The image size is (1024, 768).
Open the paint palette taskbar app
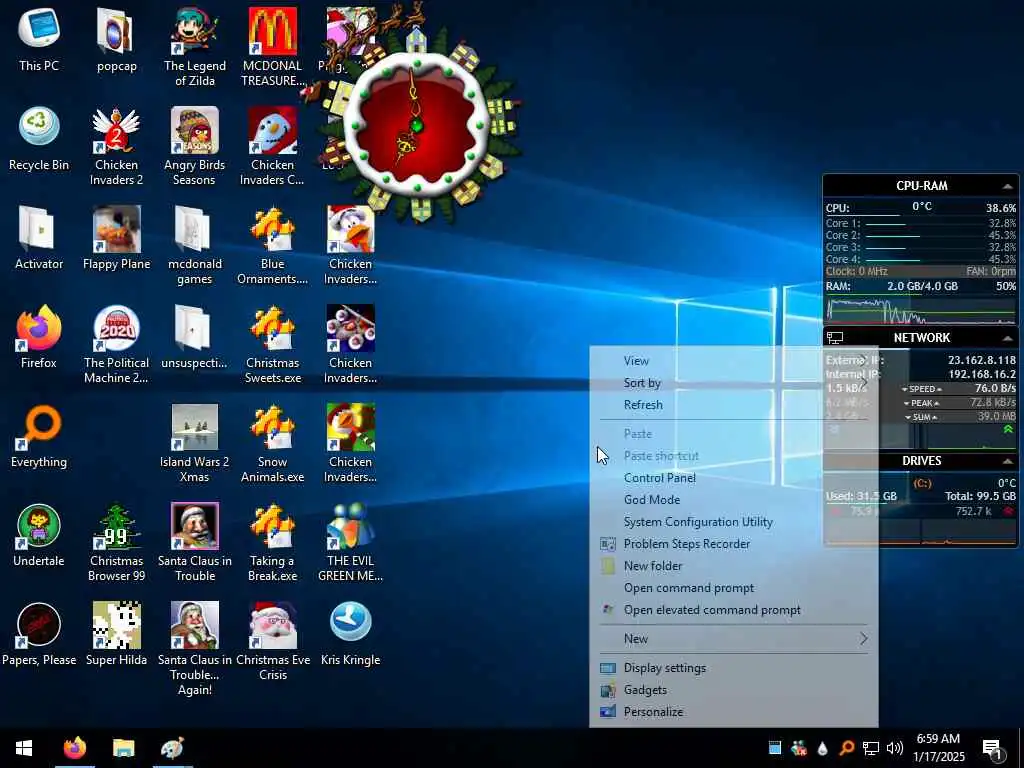pos(172,748)
